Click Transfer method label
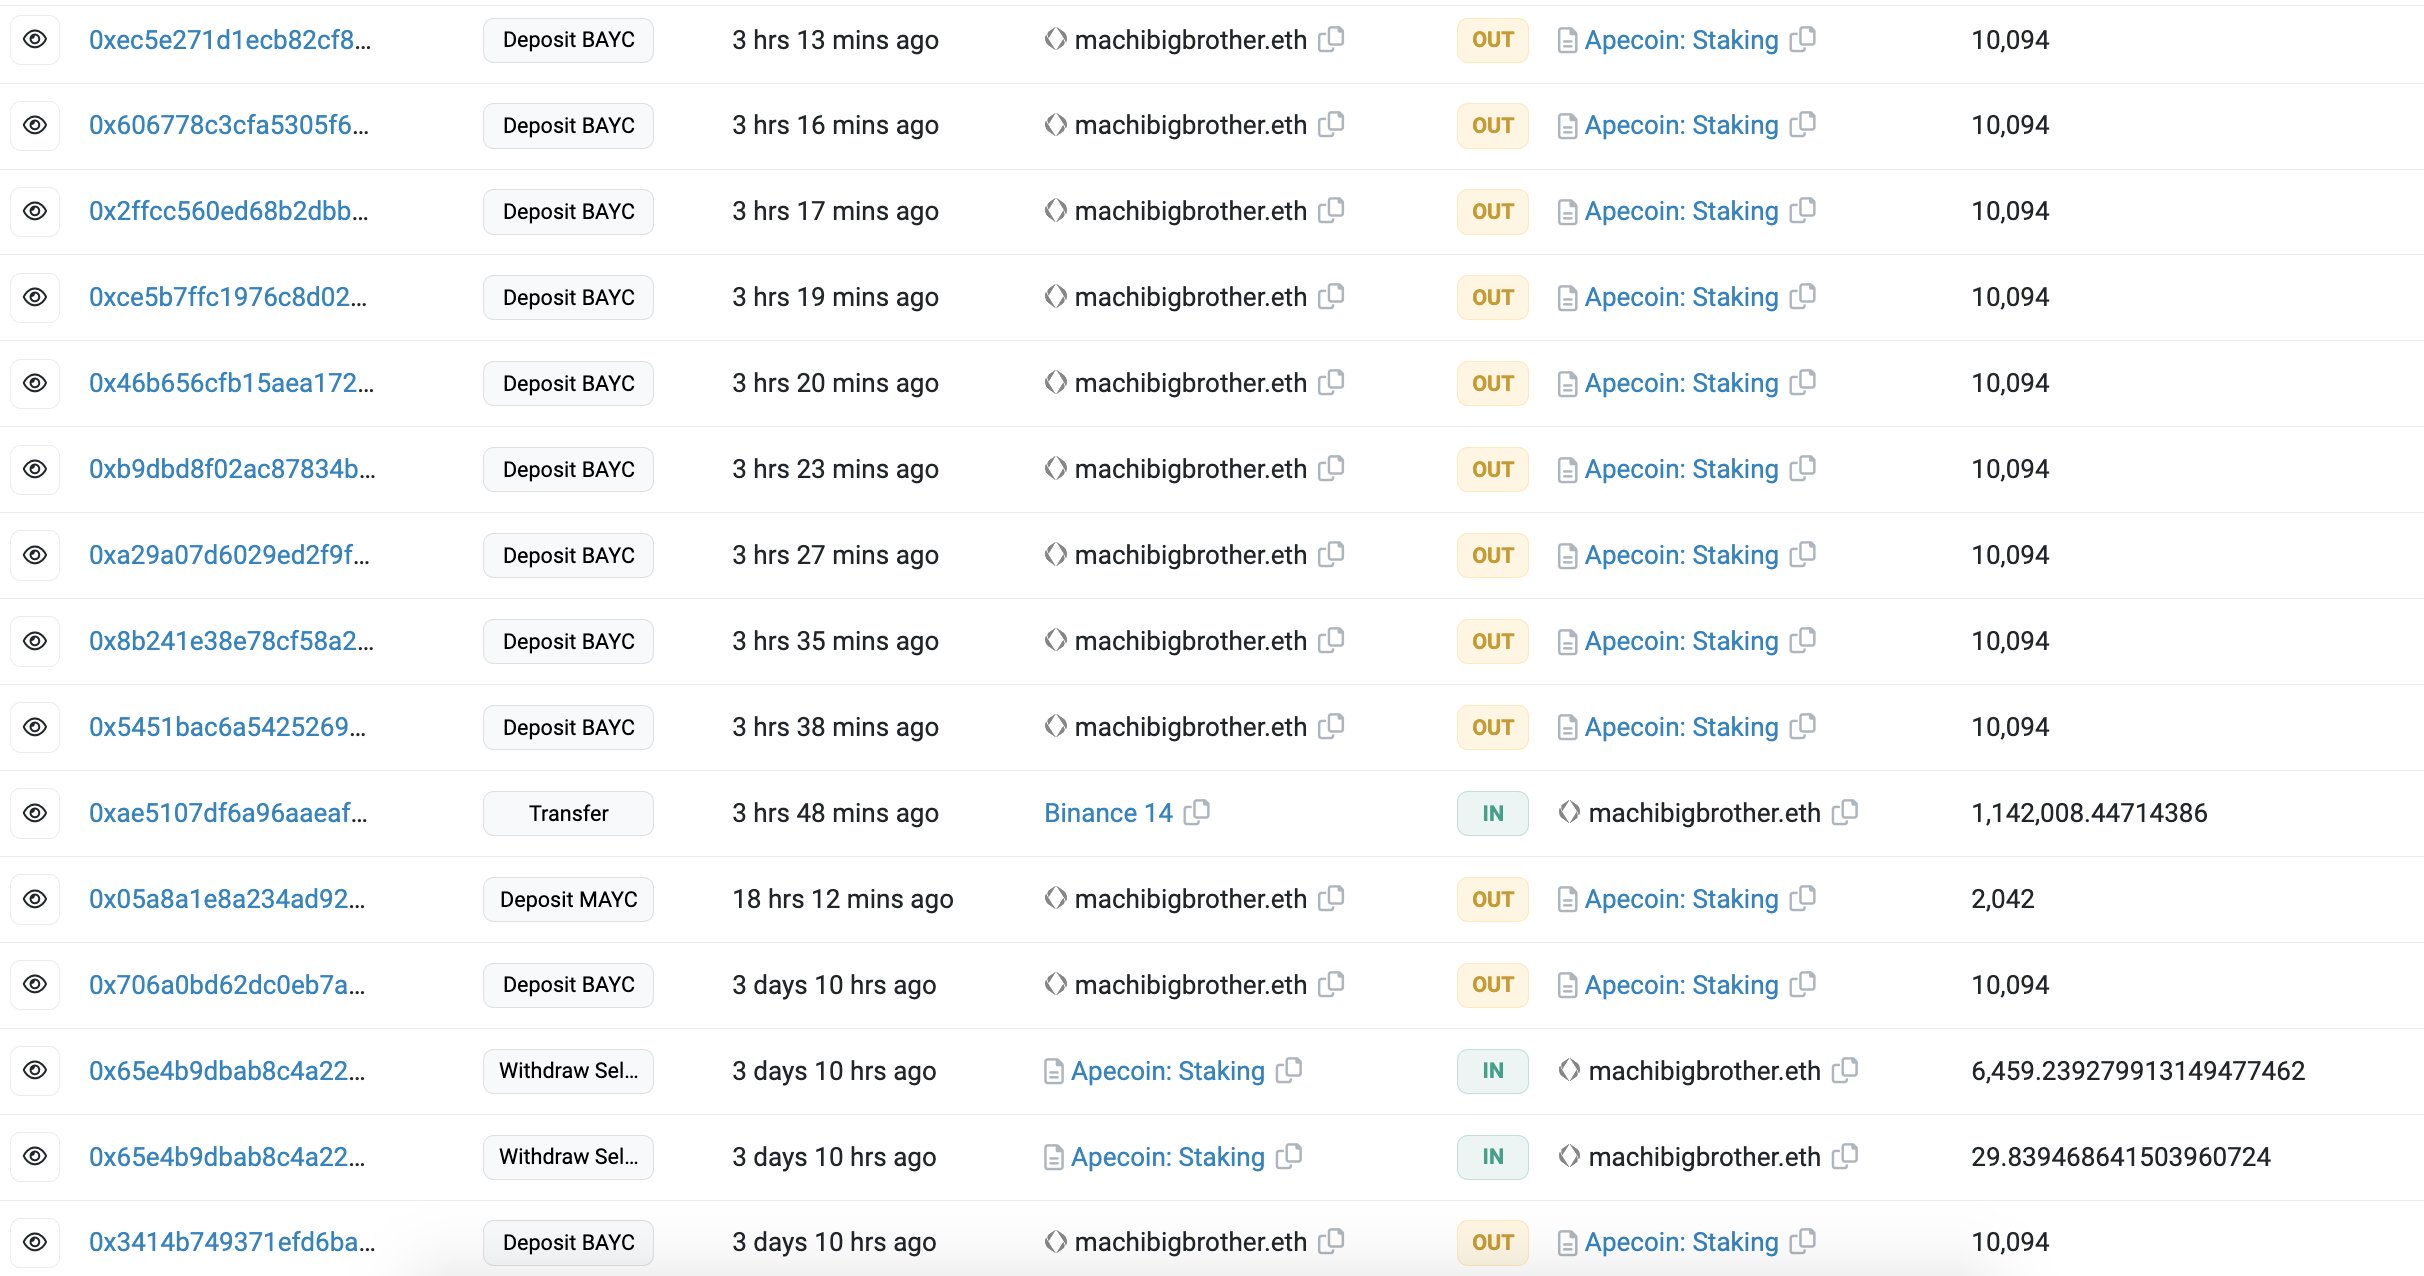2424x1276 pixels. pyautogui.click(x=568, y=813)
